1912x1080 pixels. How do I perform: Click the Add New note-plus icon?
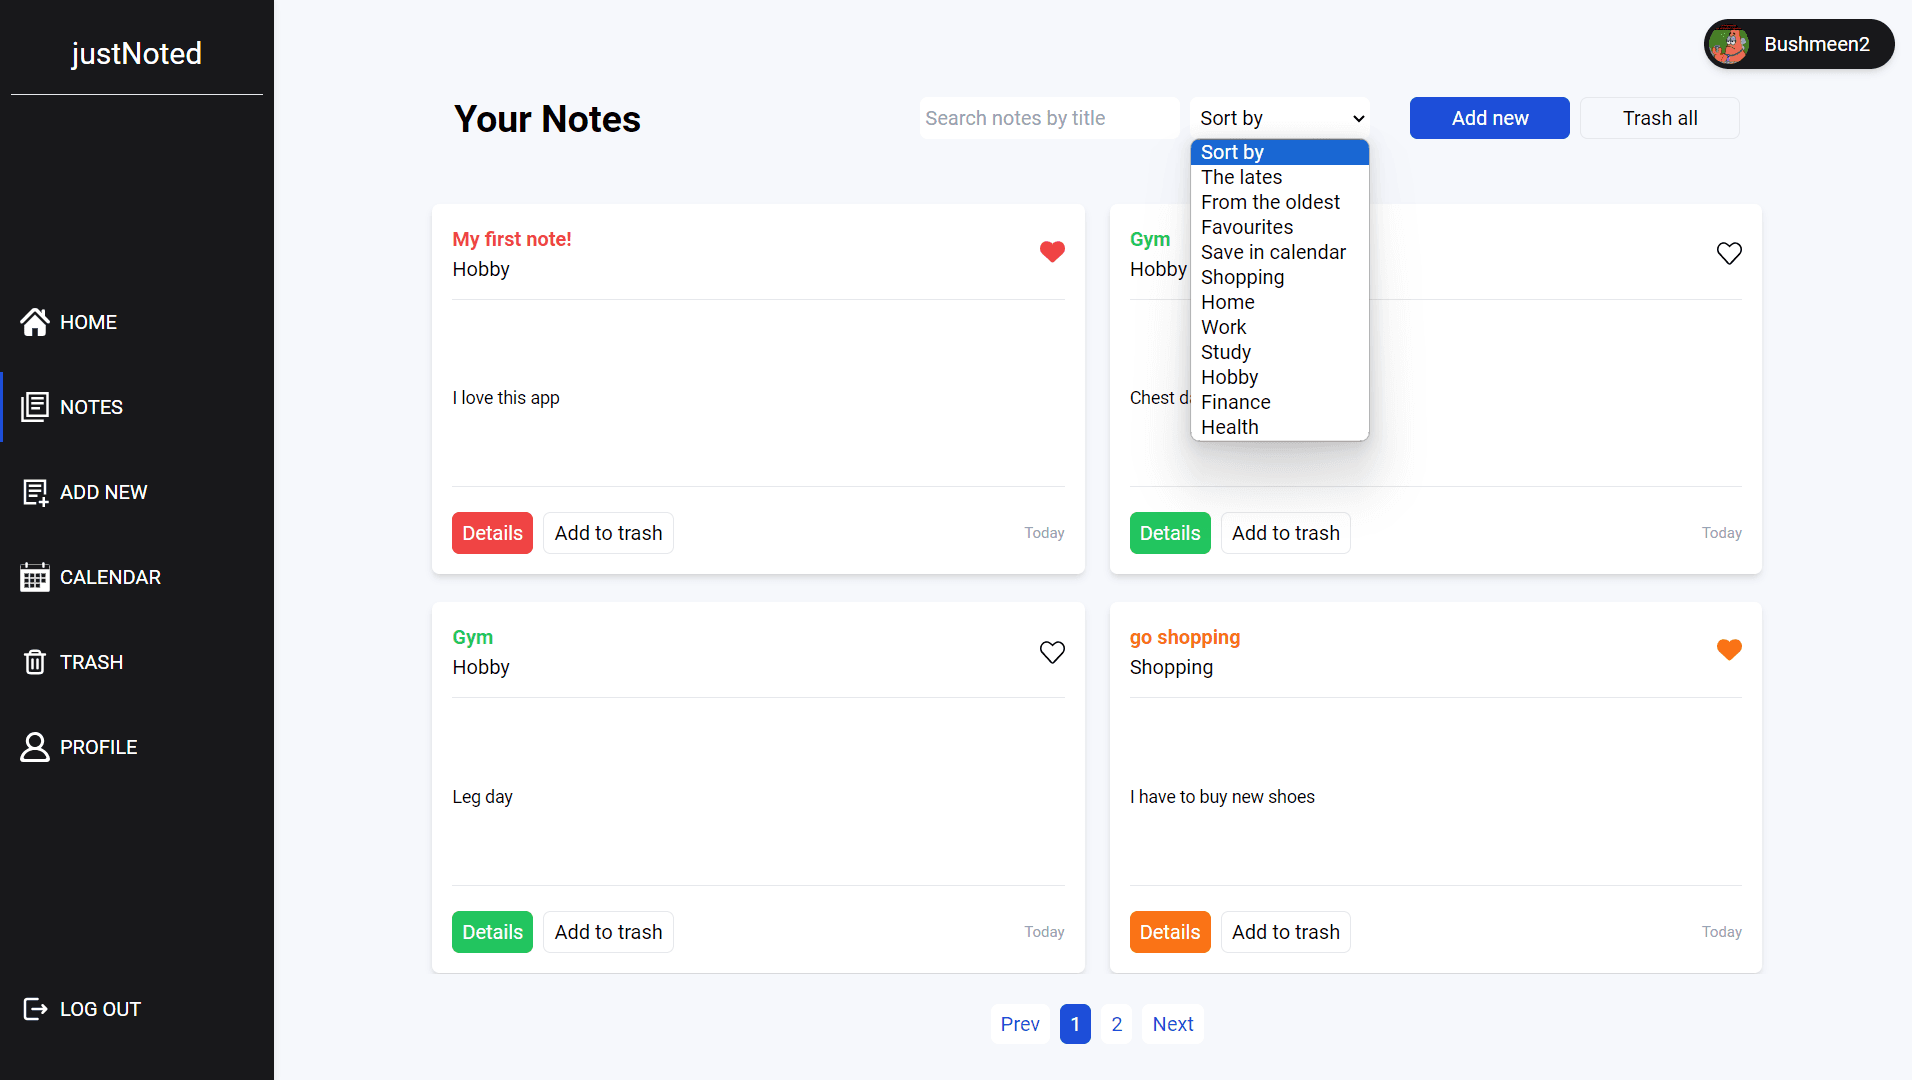35,492
